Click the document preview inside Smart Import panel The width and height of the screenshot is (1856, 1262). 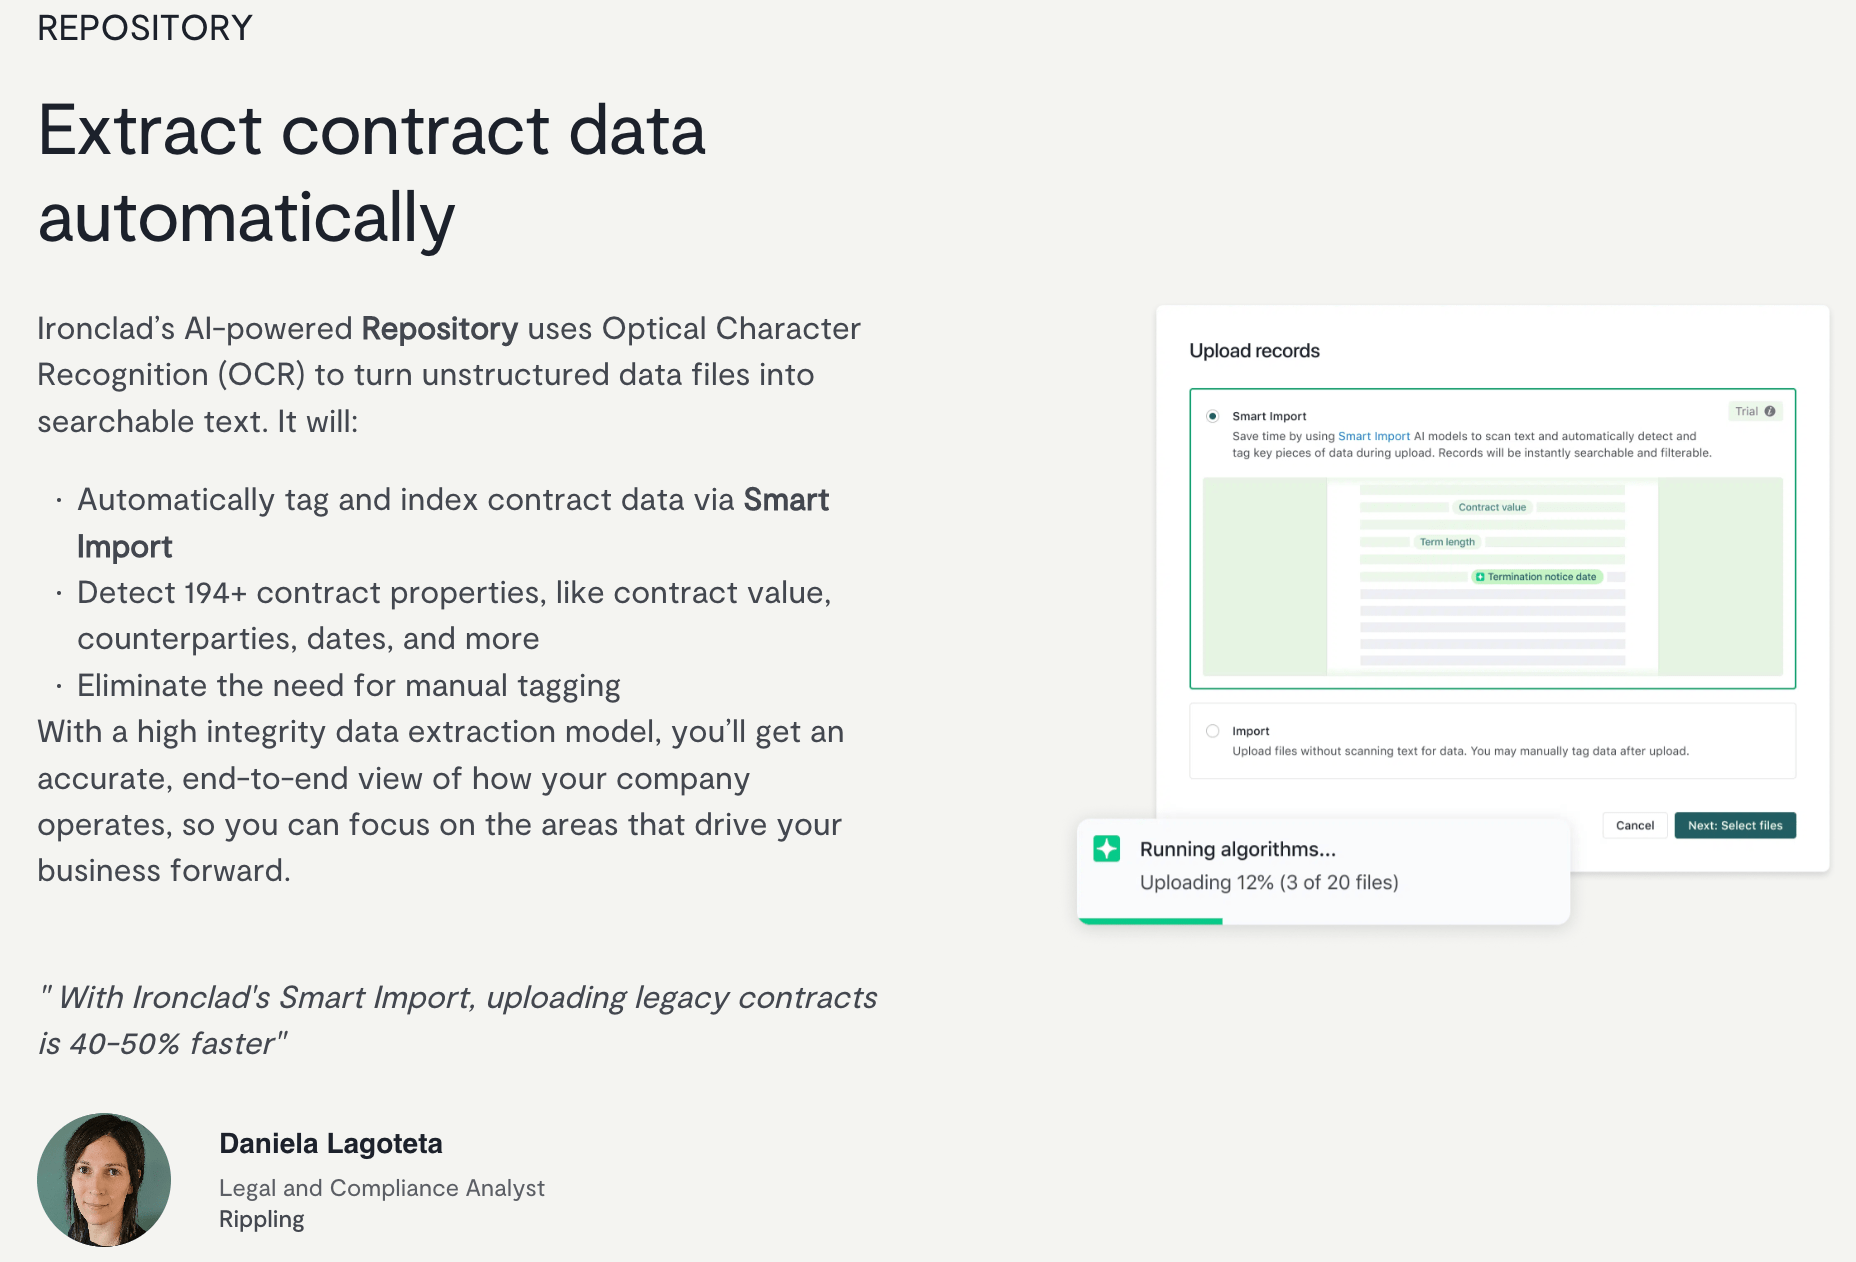[1492, 580]
